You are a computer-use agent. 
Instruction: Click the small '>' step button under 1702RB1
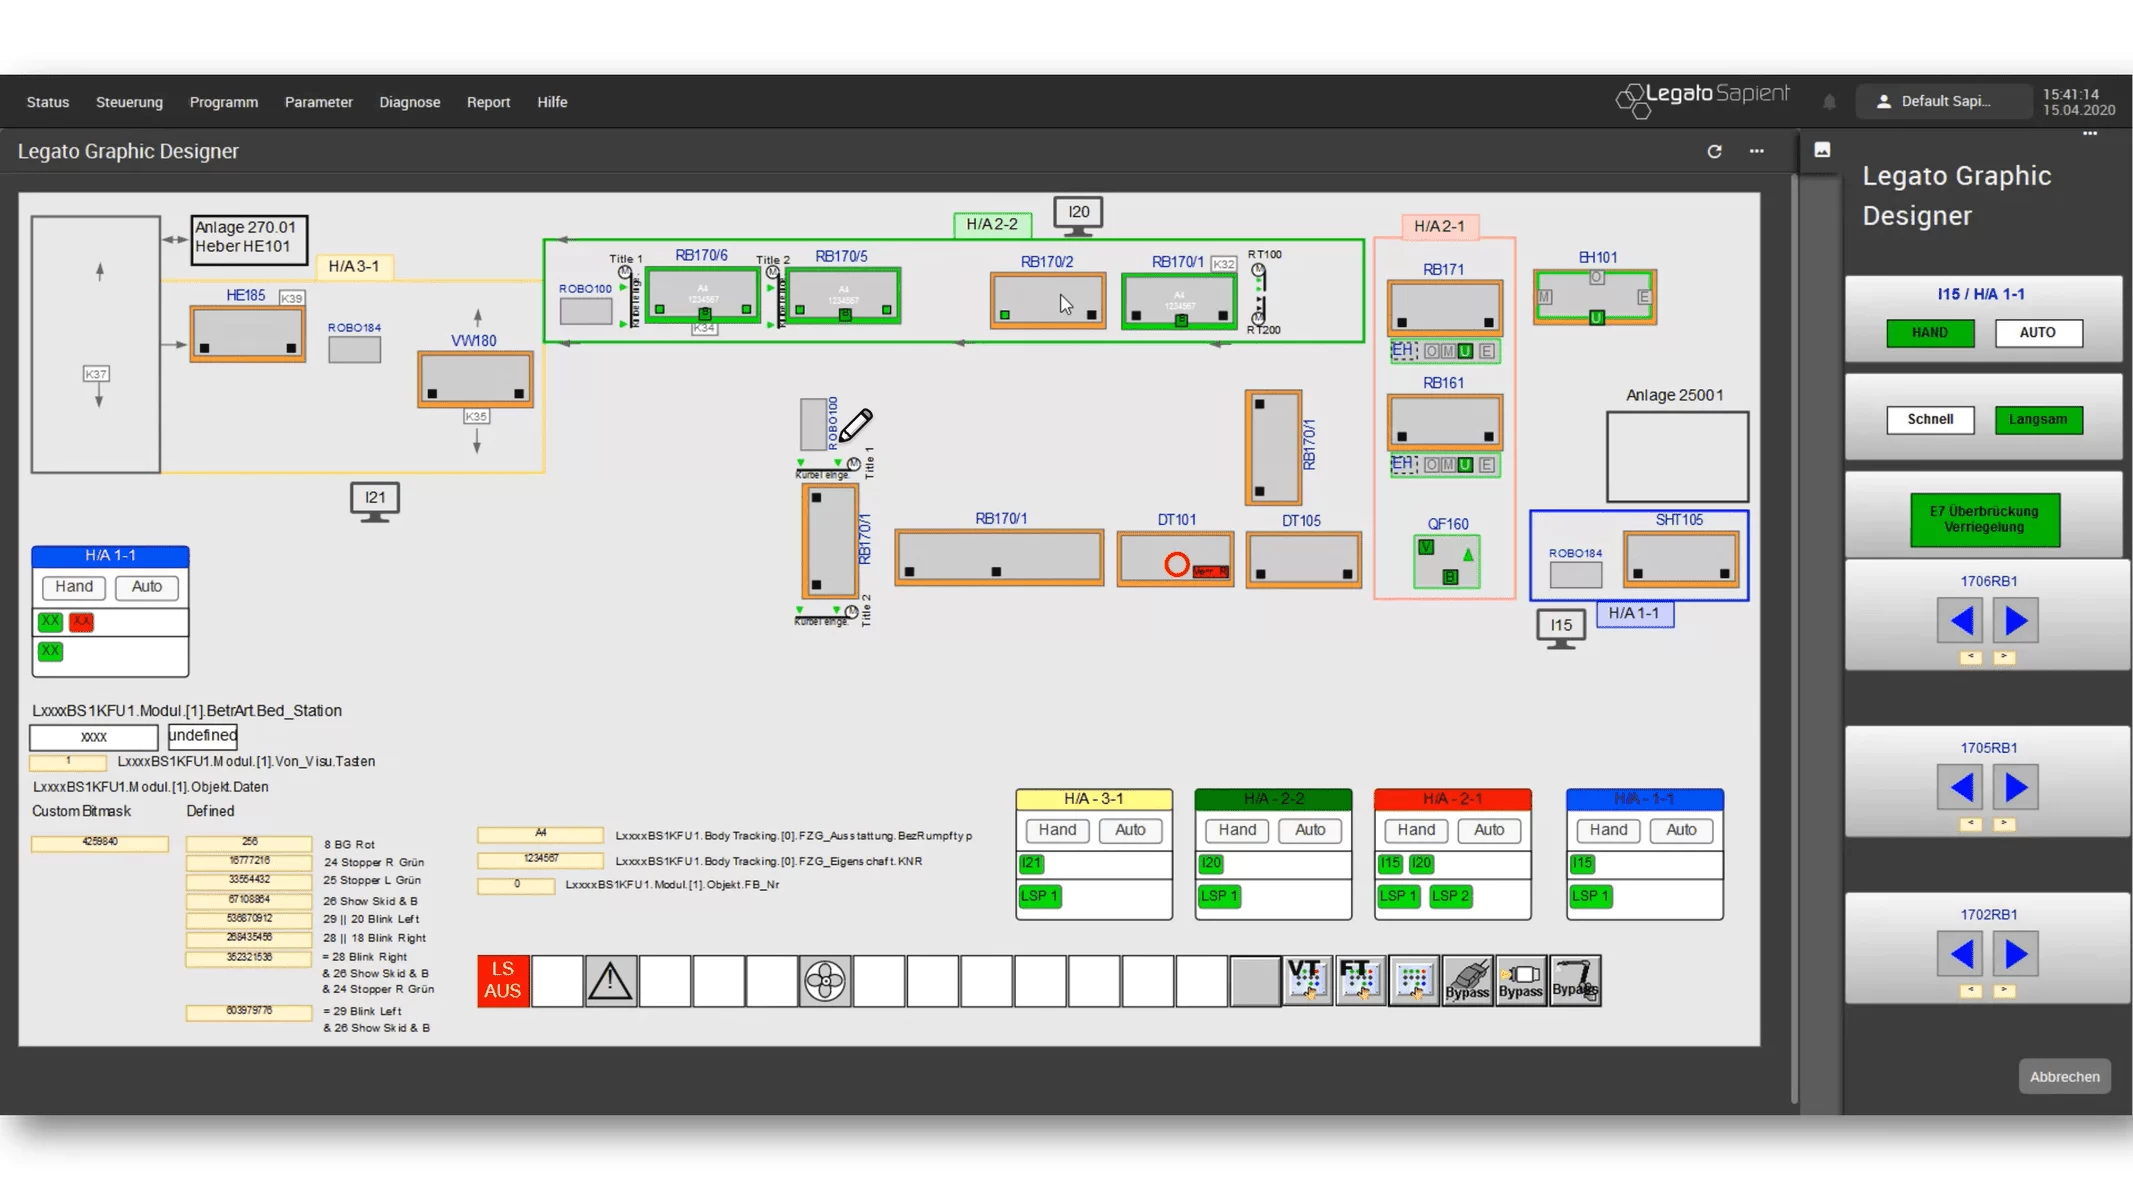tap(2004, 991)
